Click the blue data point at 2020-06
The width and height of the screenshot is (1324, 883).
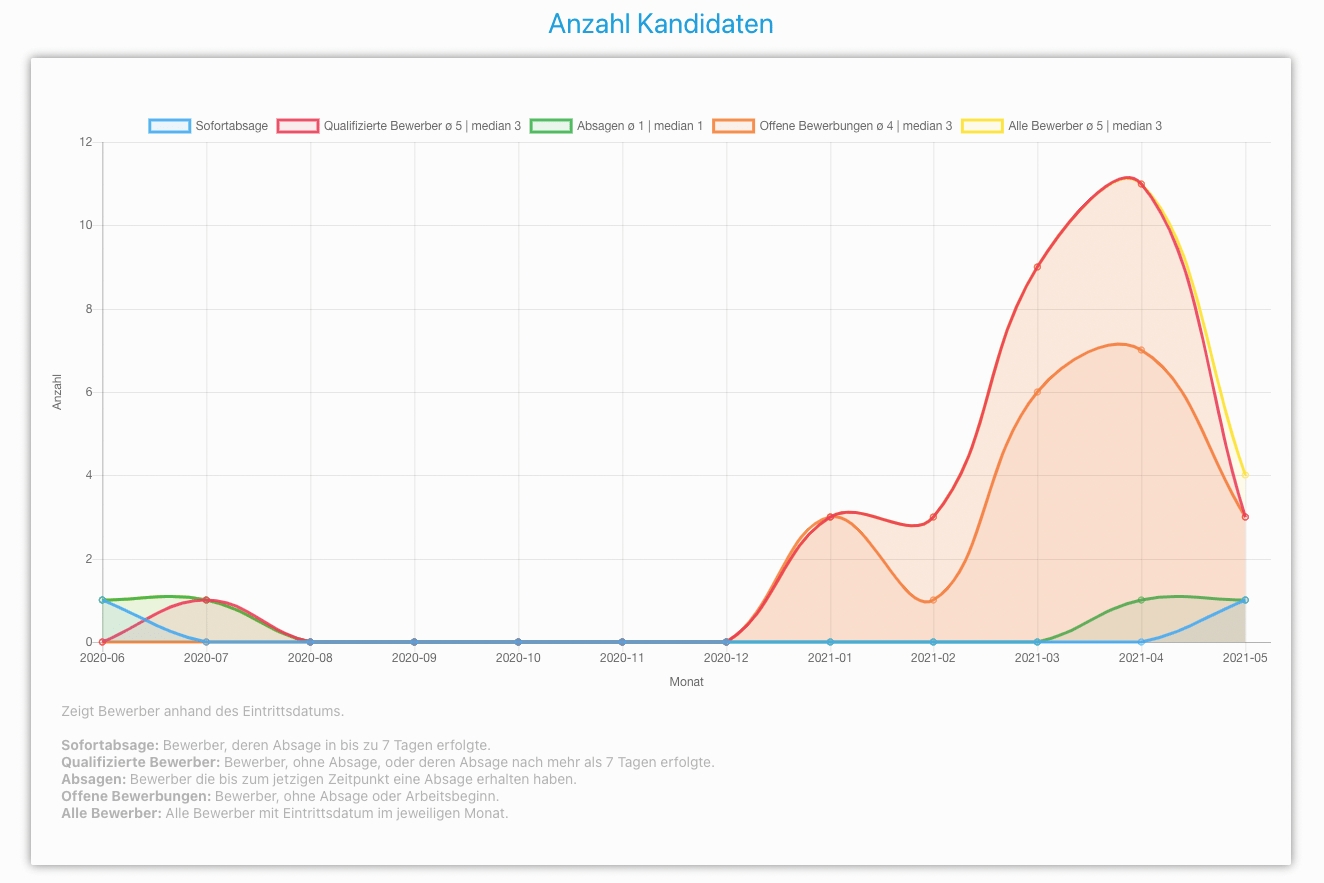pos(102,600)
